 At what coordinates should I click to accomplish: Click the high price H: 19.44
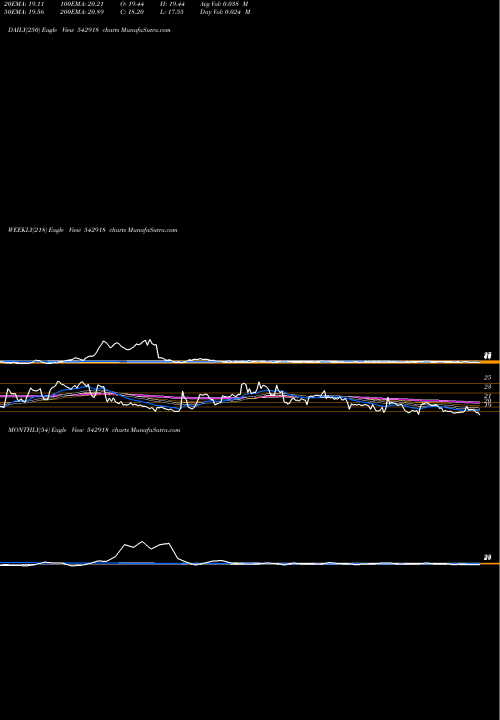pyautogui.click(x=172, y=4)
